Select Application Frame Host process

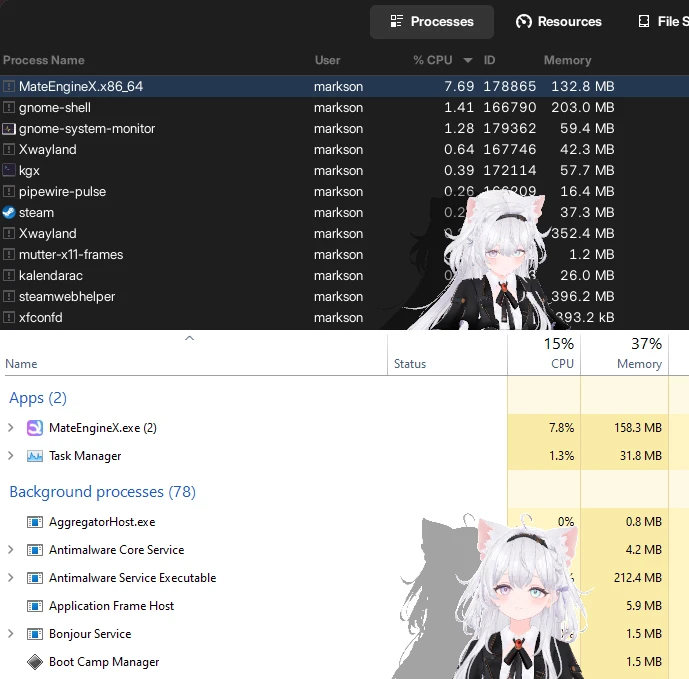344,606
